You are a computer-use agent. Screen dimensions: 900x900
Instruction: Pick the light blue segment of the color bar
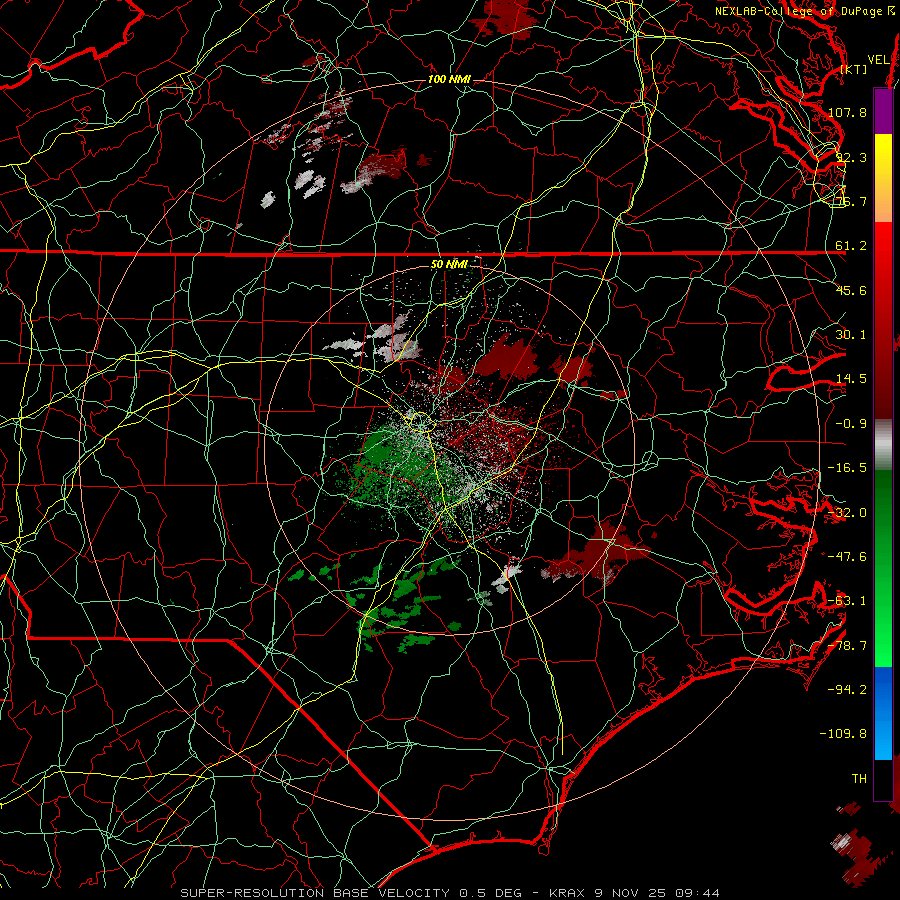(883, 738)
